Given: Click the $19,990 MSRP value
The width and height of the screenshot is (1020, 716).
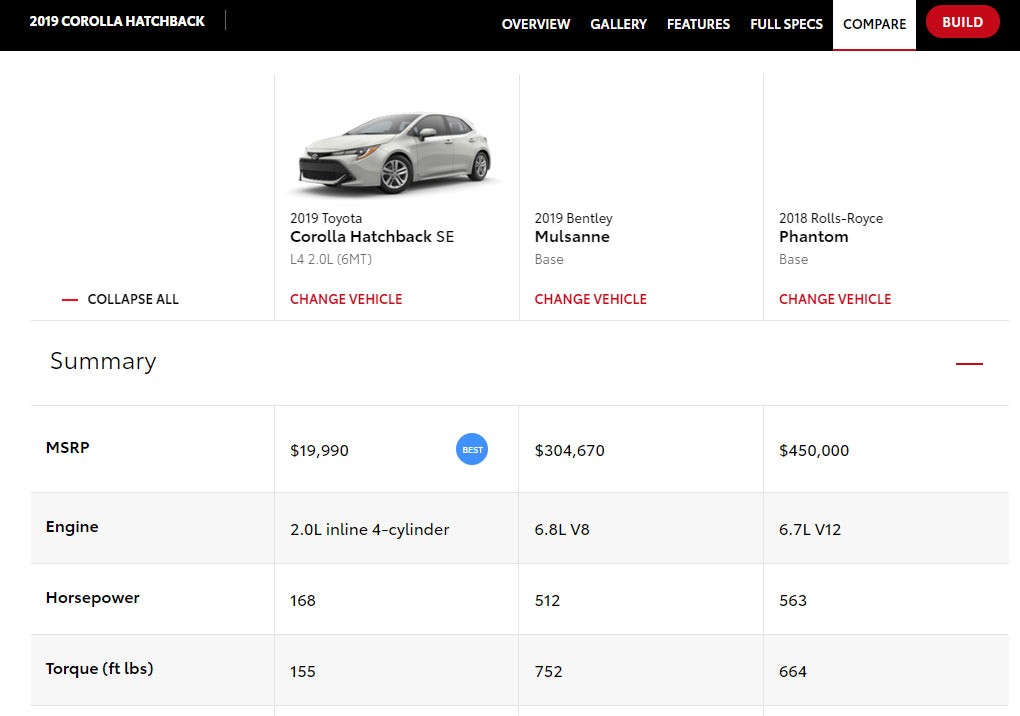Looking at the screenshot, I should pyautogui.click(x=319, y=451).
